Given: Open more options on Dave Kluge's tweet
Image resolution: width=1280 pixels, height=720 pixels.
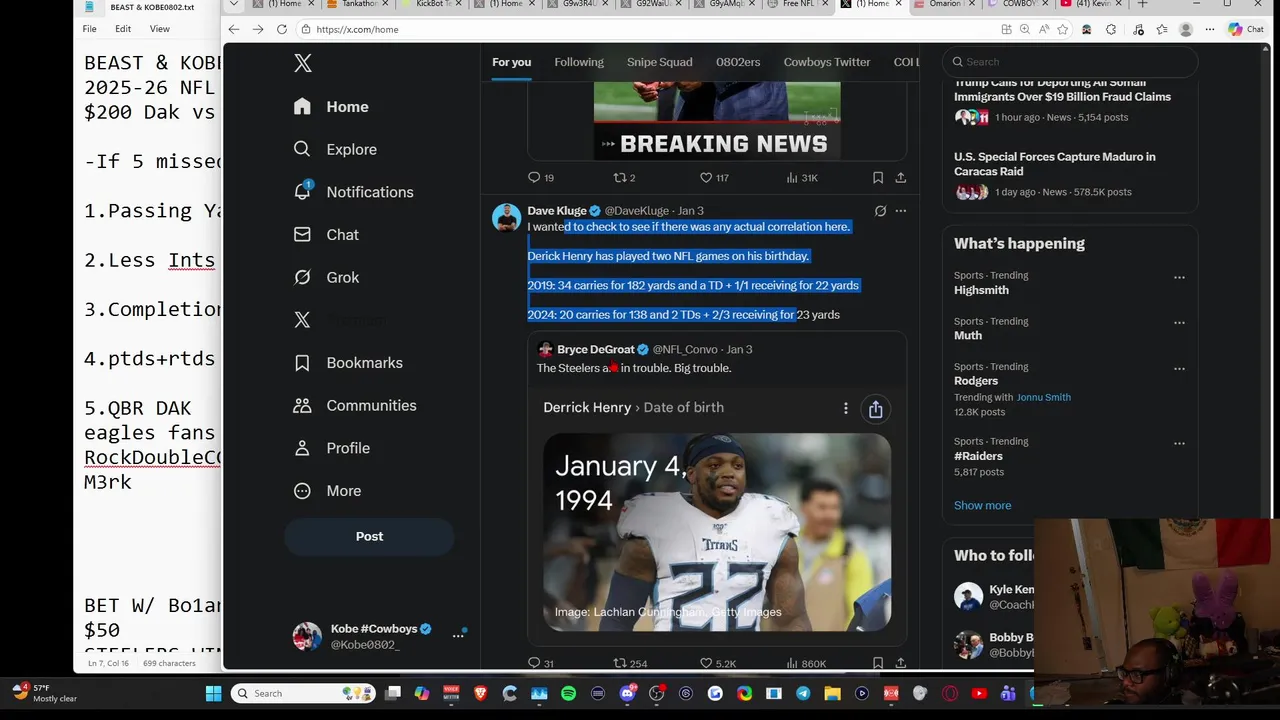Looking at the screenshot, I should coord(901,211).
